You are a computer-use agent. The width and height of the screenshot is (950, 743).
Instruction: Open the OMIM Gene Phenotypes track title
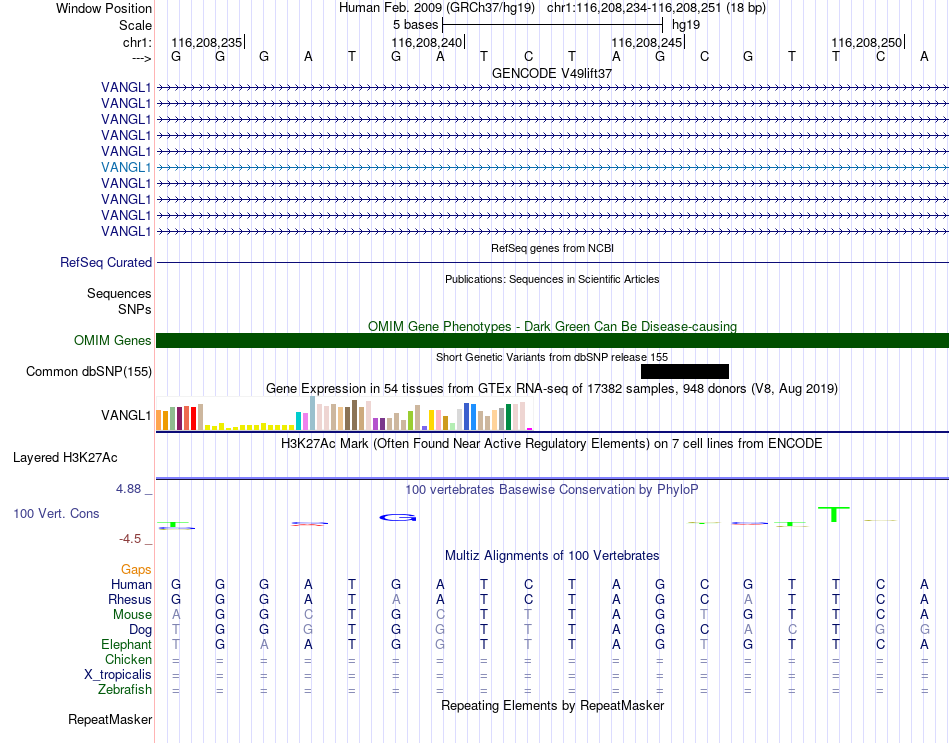tap(552, 327)
